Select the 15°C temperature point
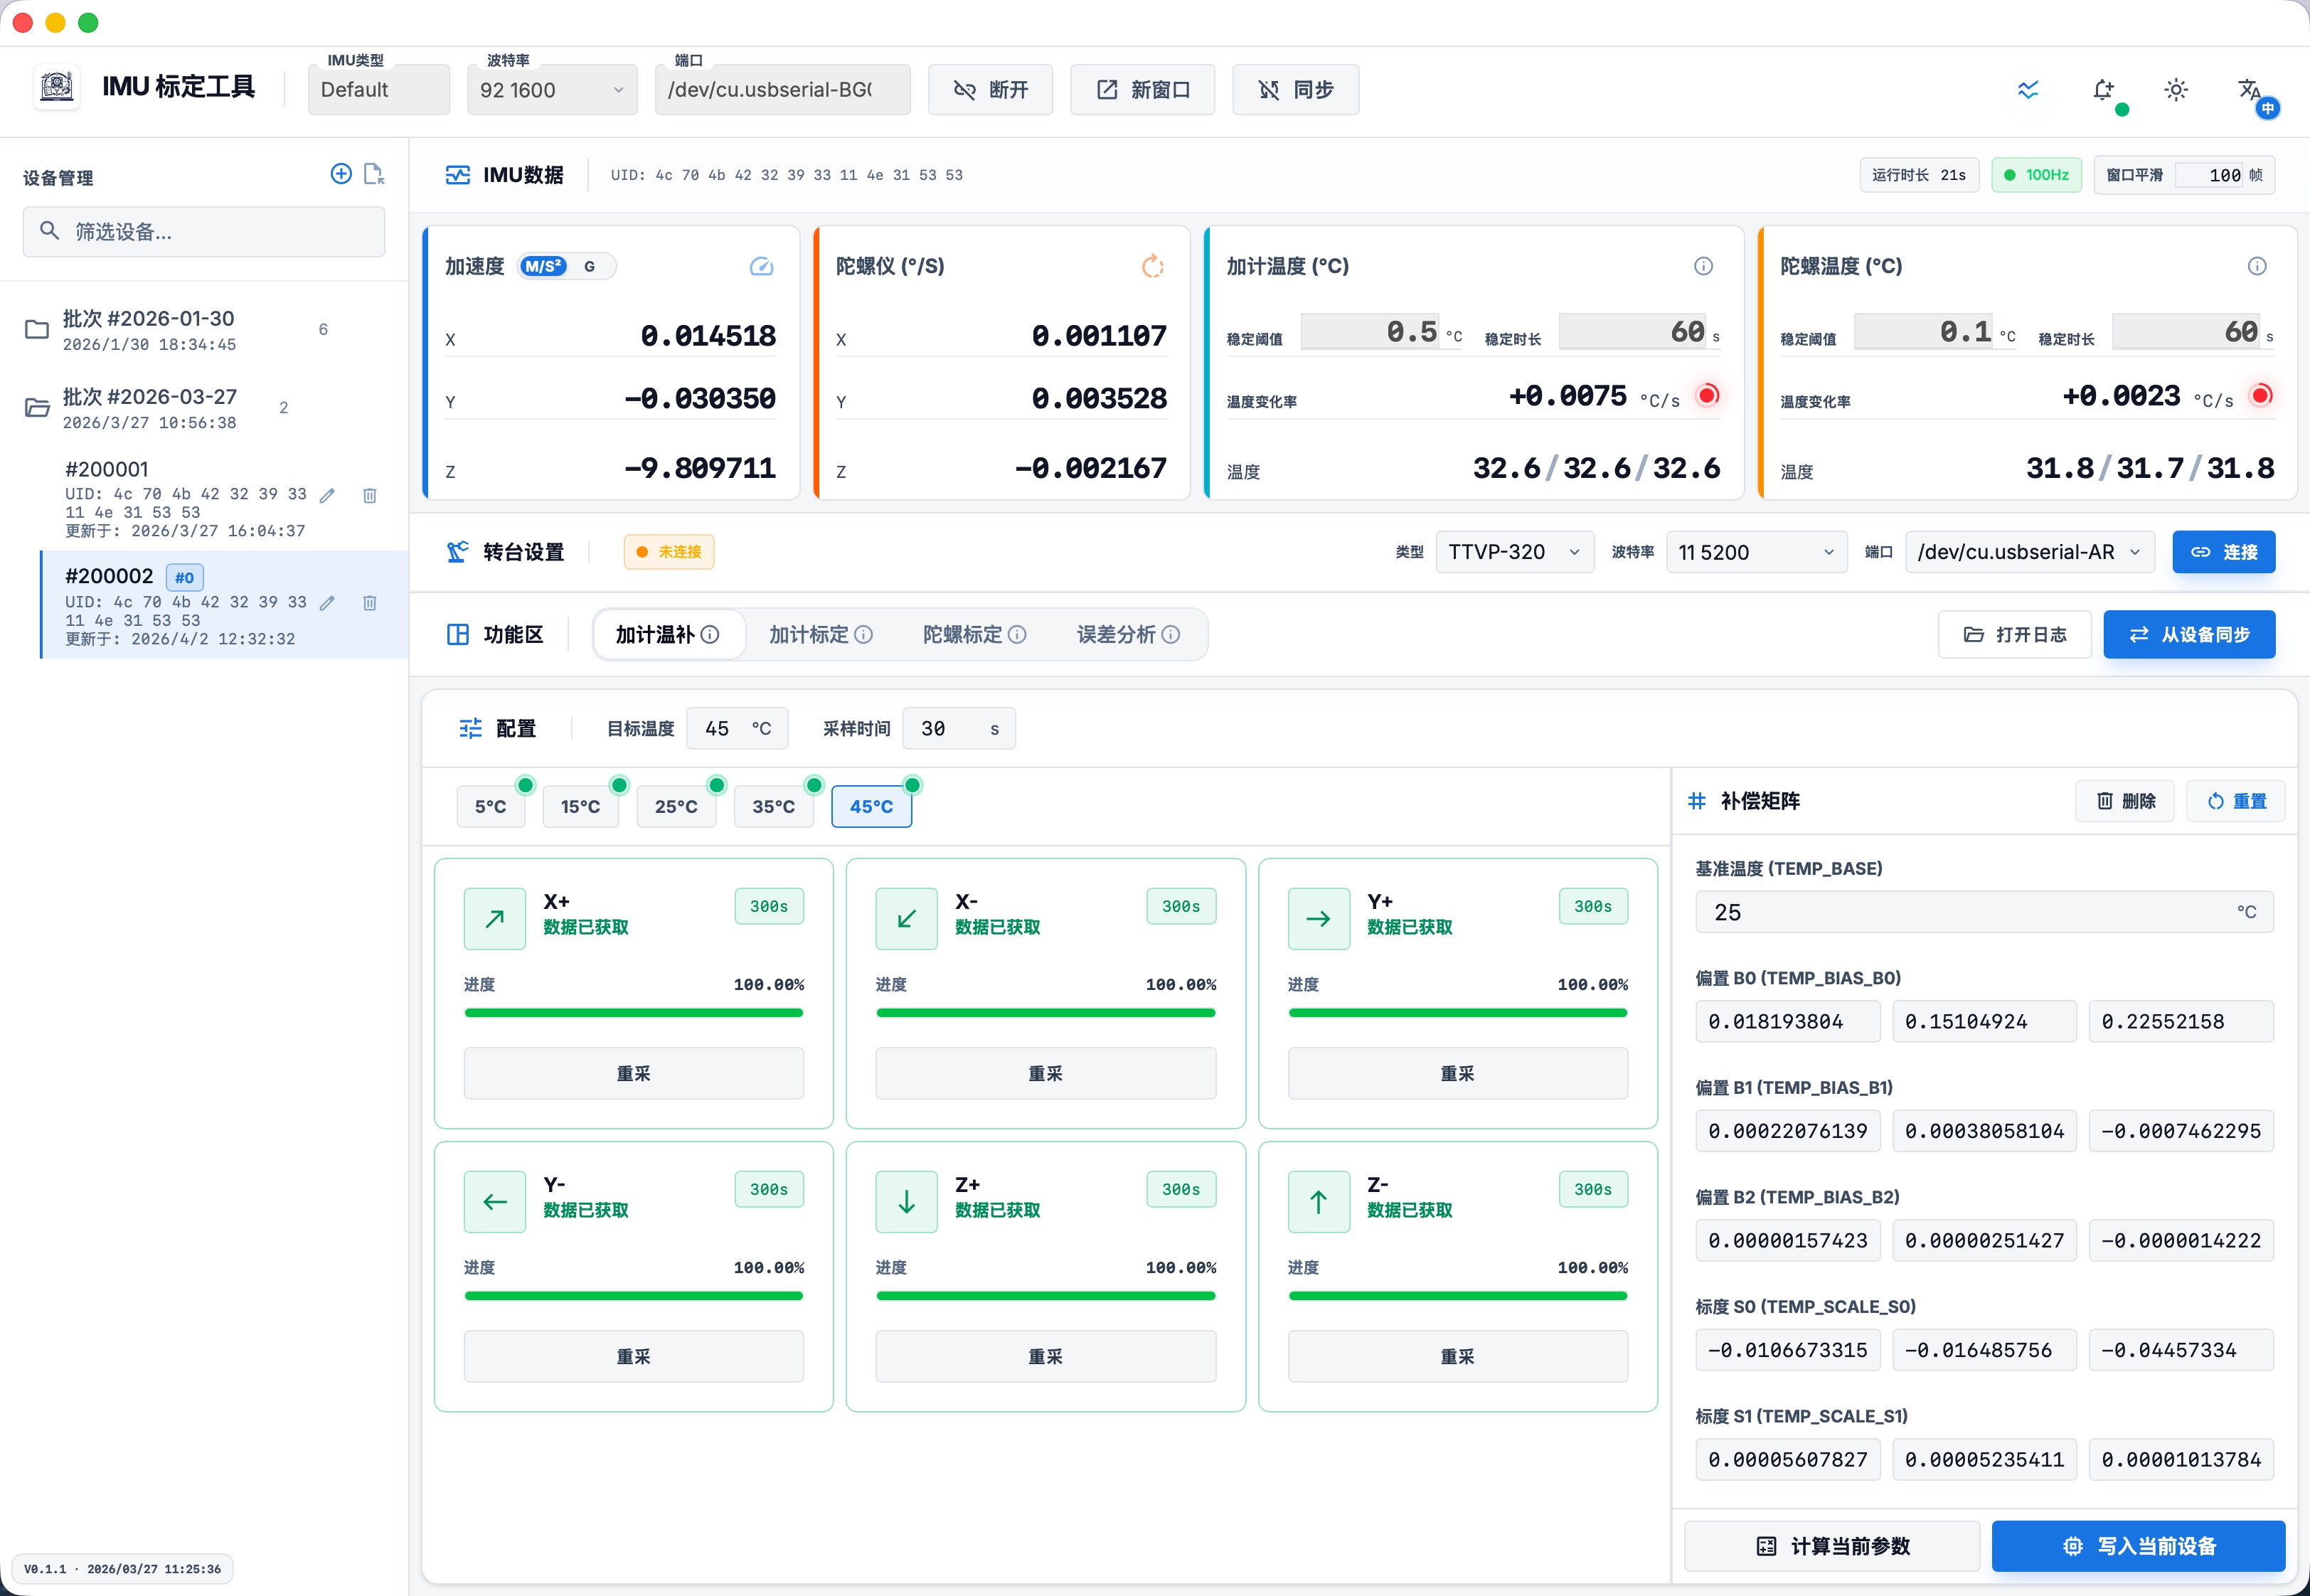Image resolution: width=2310 pixels, height=1596 pixels. click(x=580, y=806)
